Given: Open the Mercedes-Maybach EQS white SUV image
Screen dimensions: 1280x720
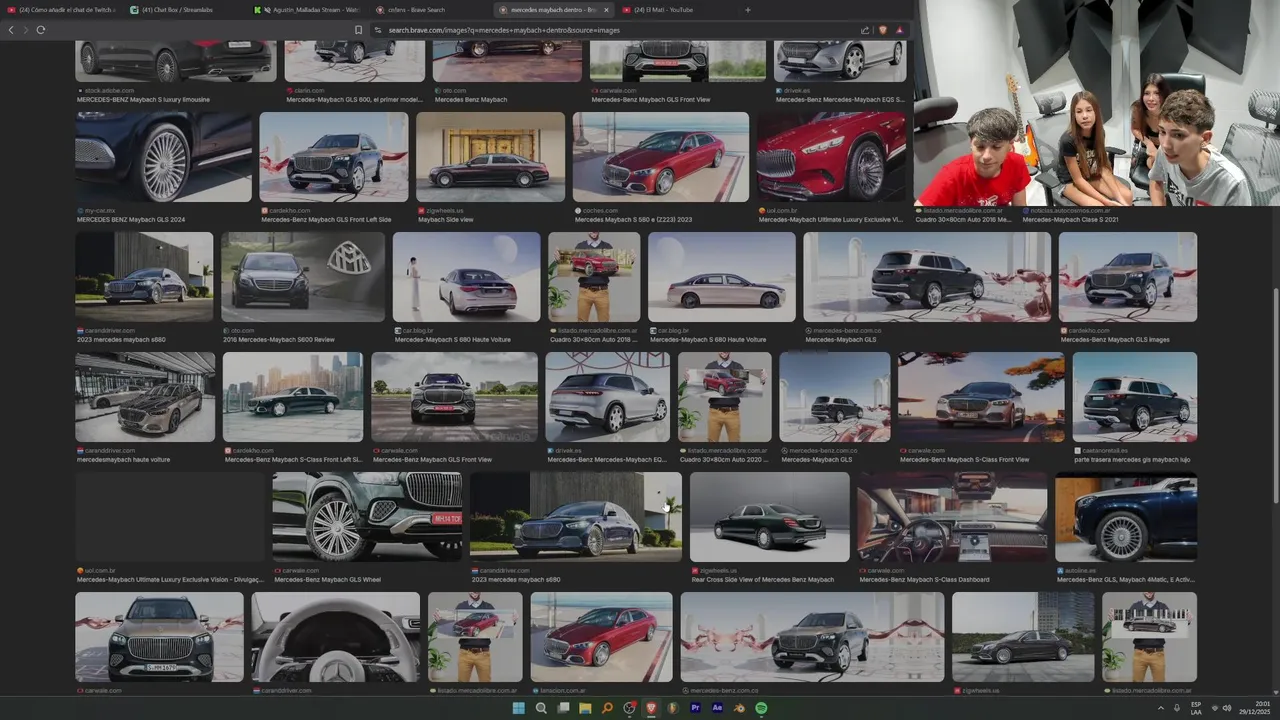Looking at the screenshot, I should click(608, 397).
